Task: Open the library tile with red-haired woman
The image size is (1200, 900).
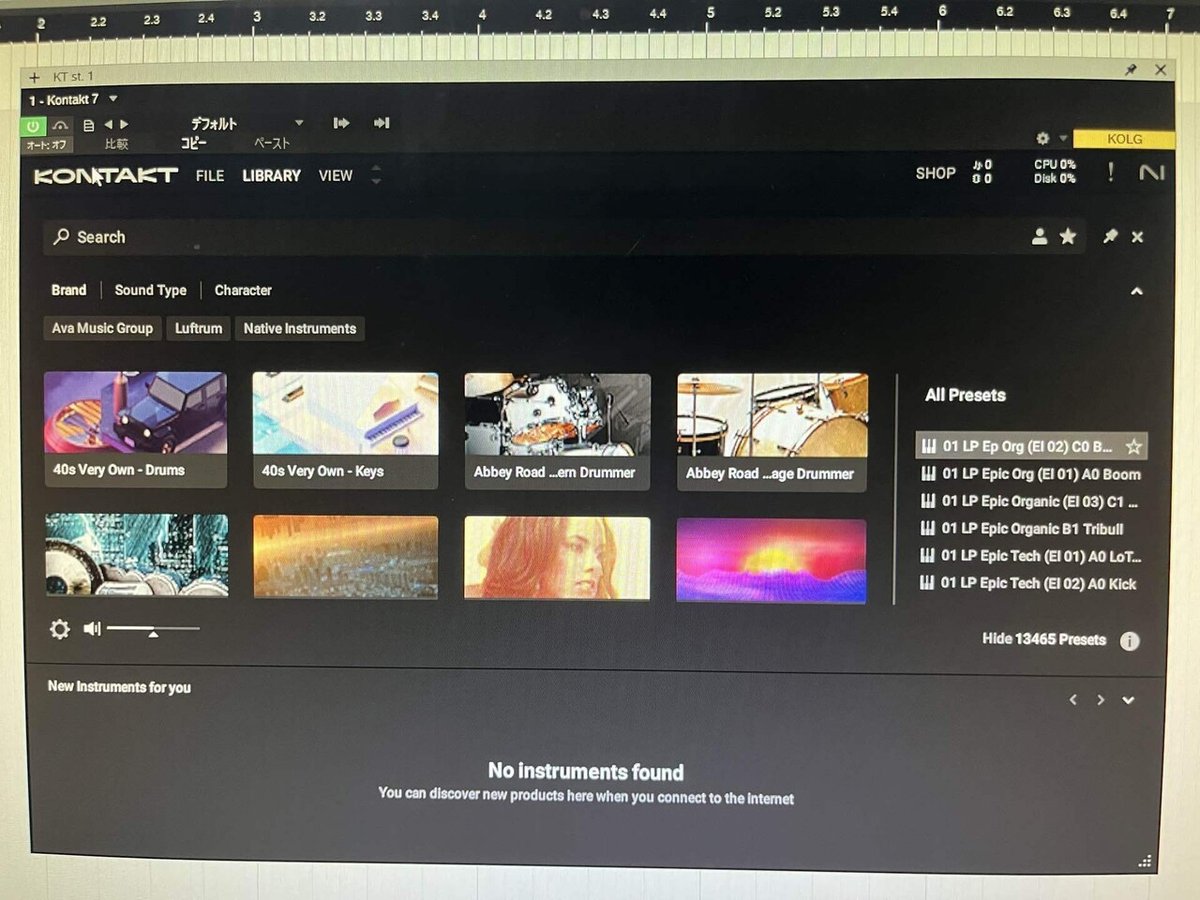Action: 557,557
